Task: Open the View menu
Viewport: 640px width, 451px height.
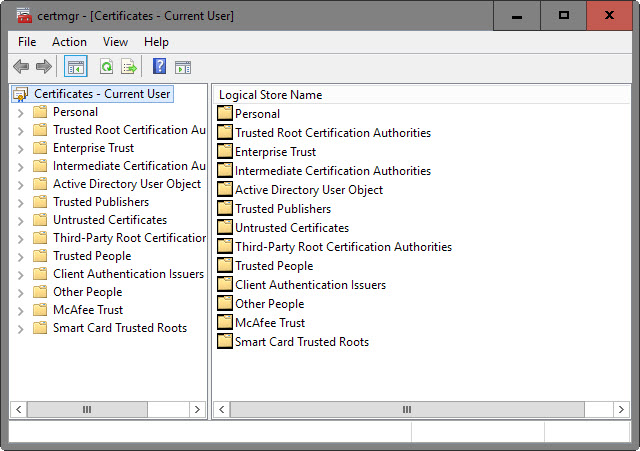Action: click(x=115, y=42)
